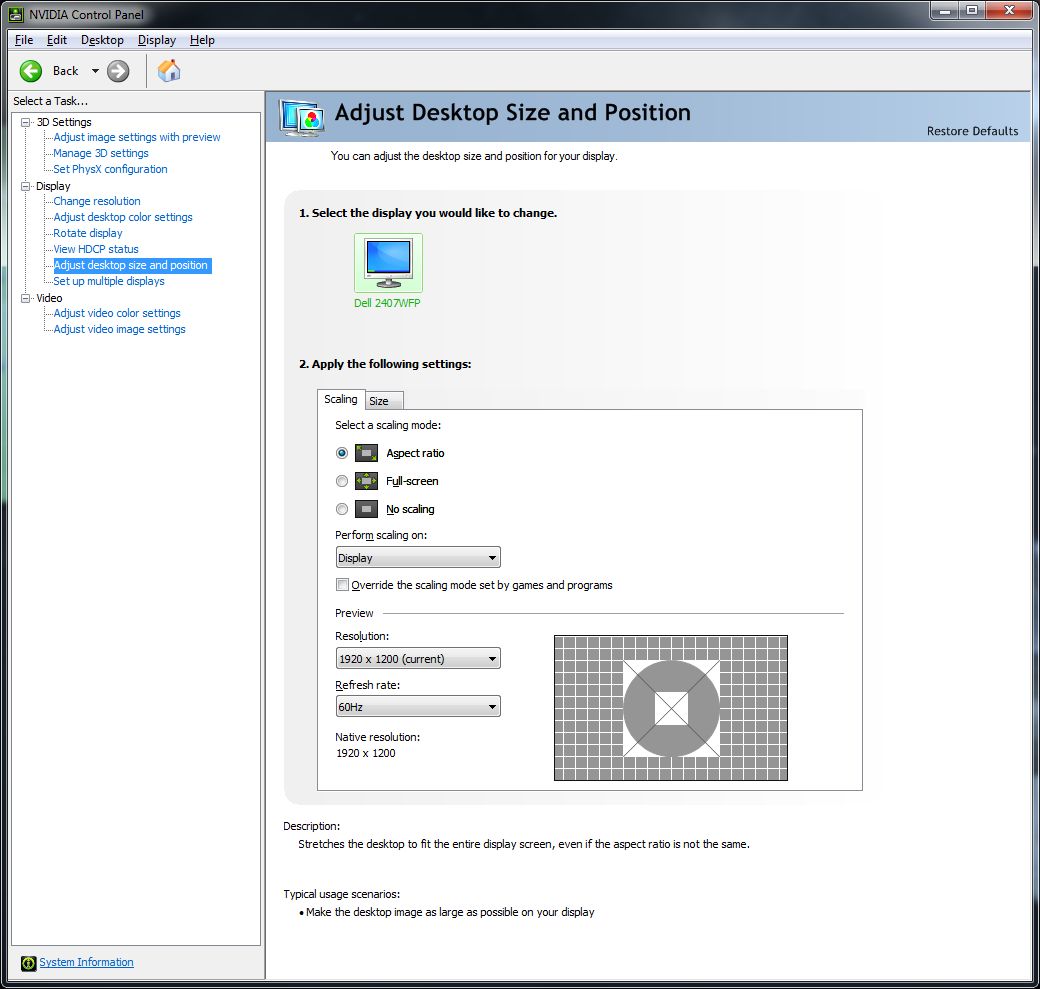Open the Desktop menu
The height and width of the screenshot is (989, 1040).
point(102,40)
